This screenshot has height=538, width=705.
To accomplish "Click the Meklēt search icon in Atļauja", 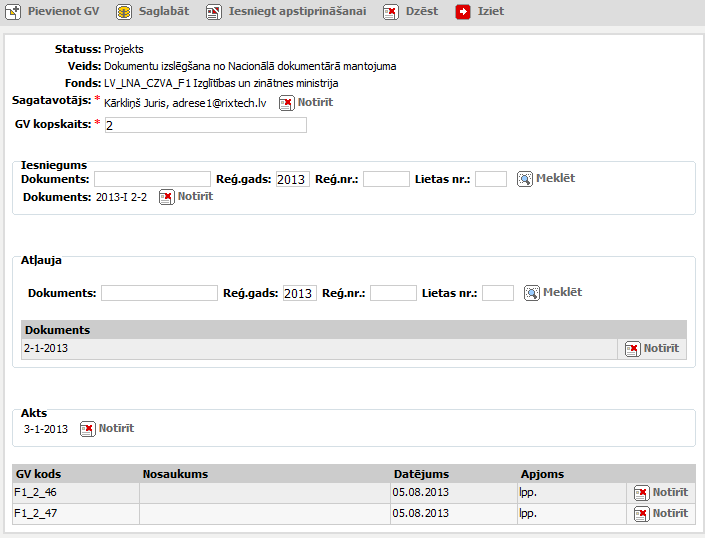I will pyautogui.click(x=532, y=293).
